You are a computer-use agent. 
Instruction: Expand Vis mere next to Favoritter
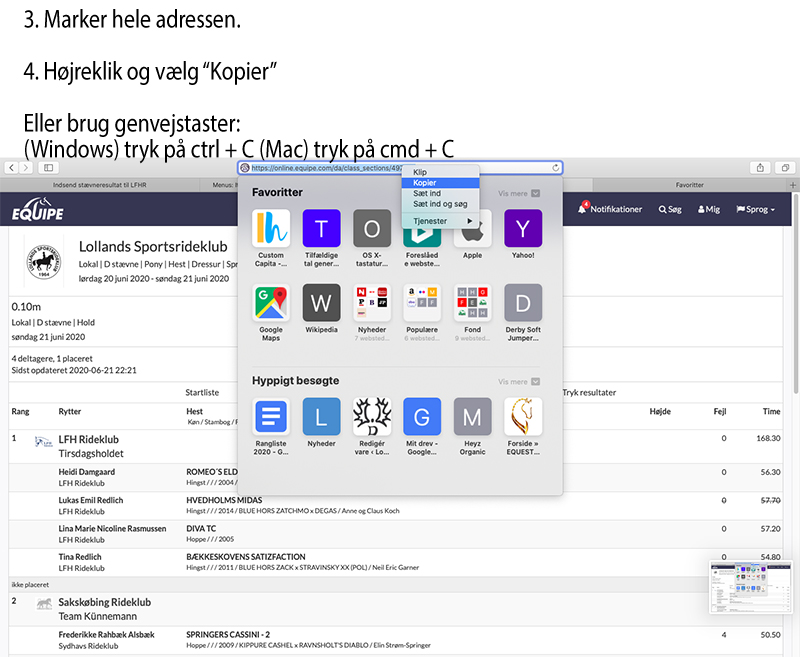(519, 193)
